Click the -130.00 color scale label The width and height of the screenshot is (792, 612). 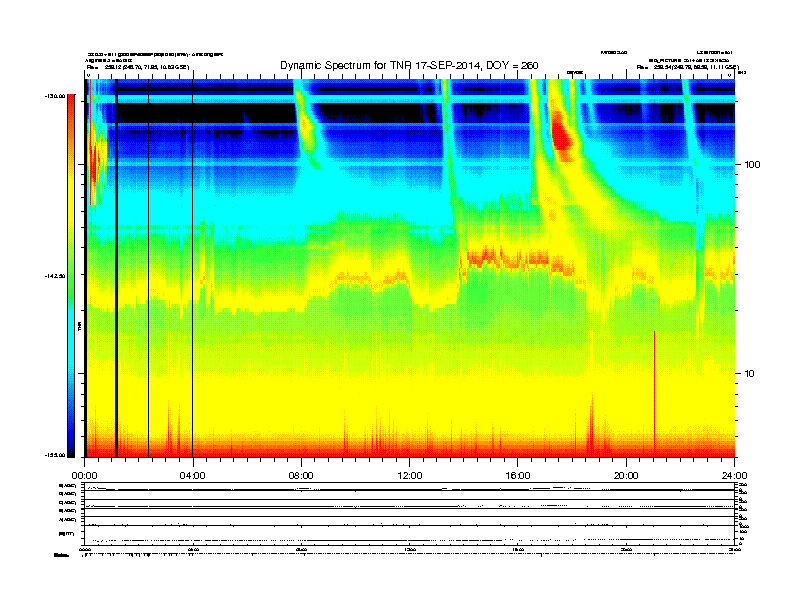click(x=55, y=96)
